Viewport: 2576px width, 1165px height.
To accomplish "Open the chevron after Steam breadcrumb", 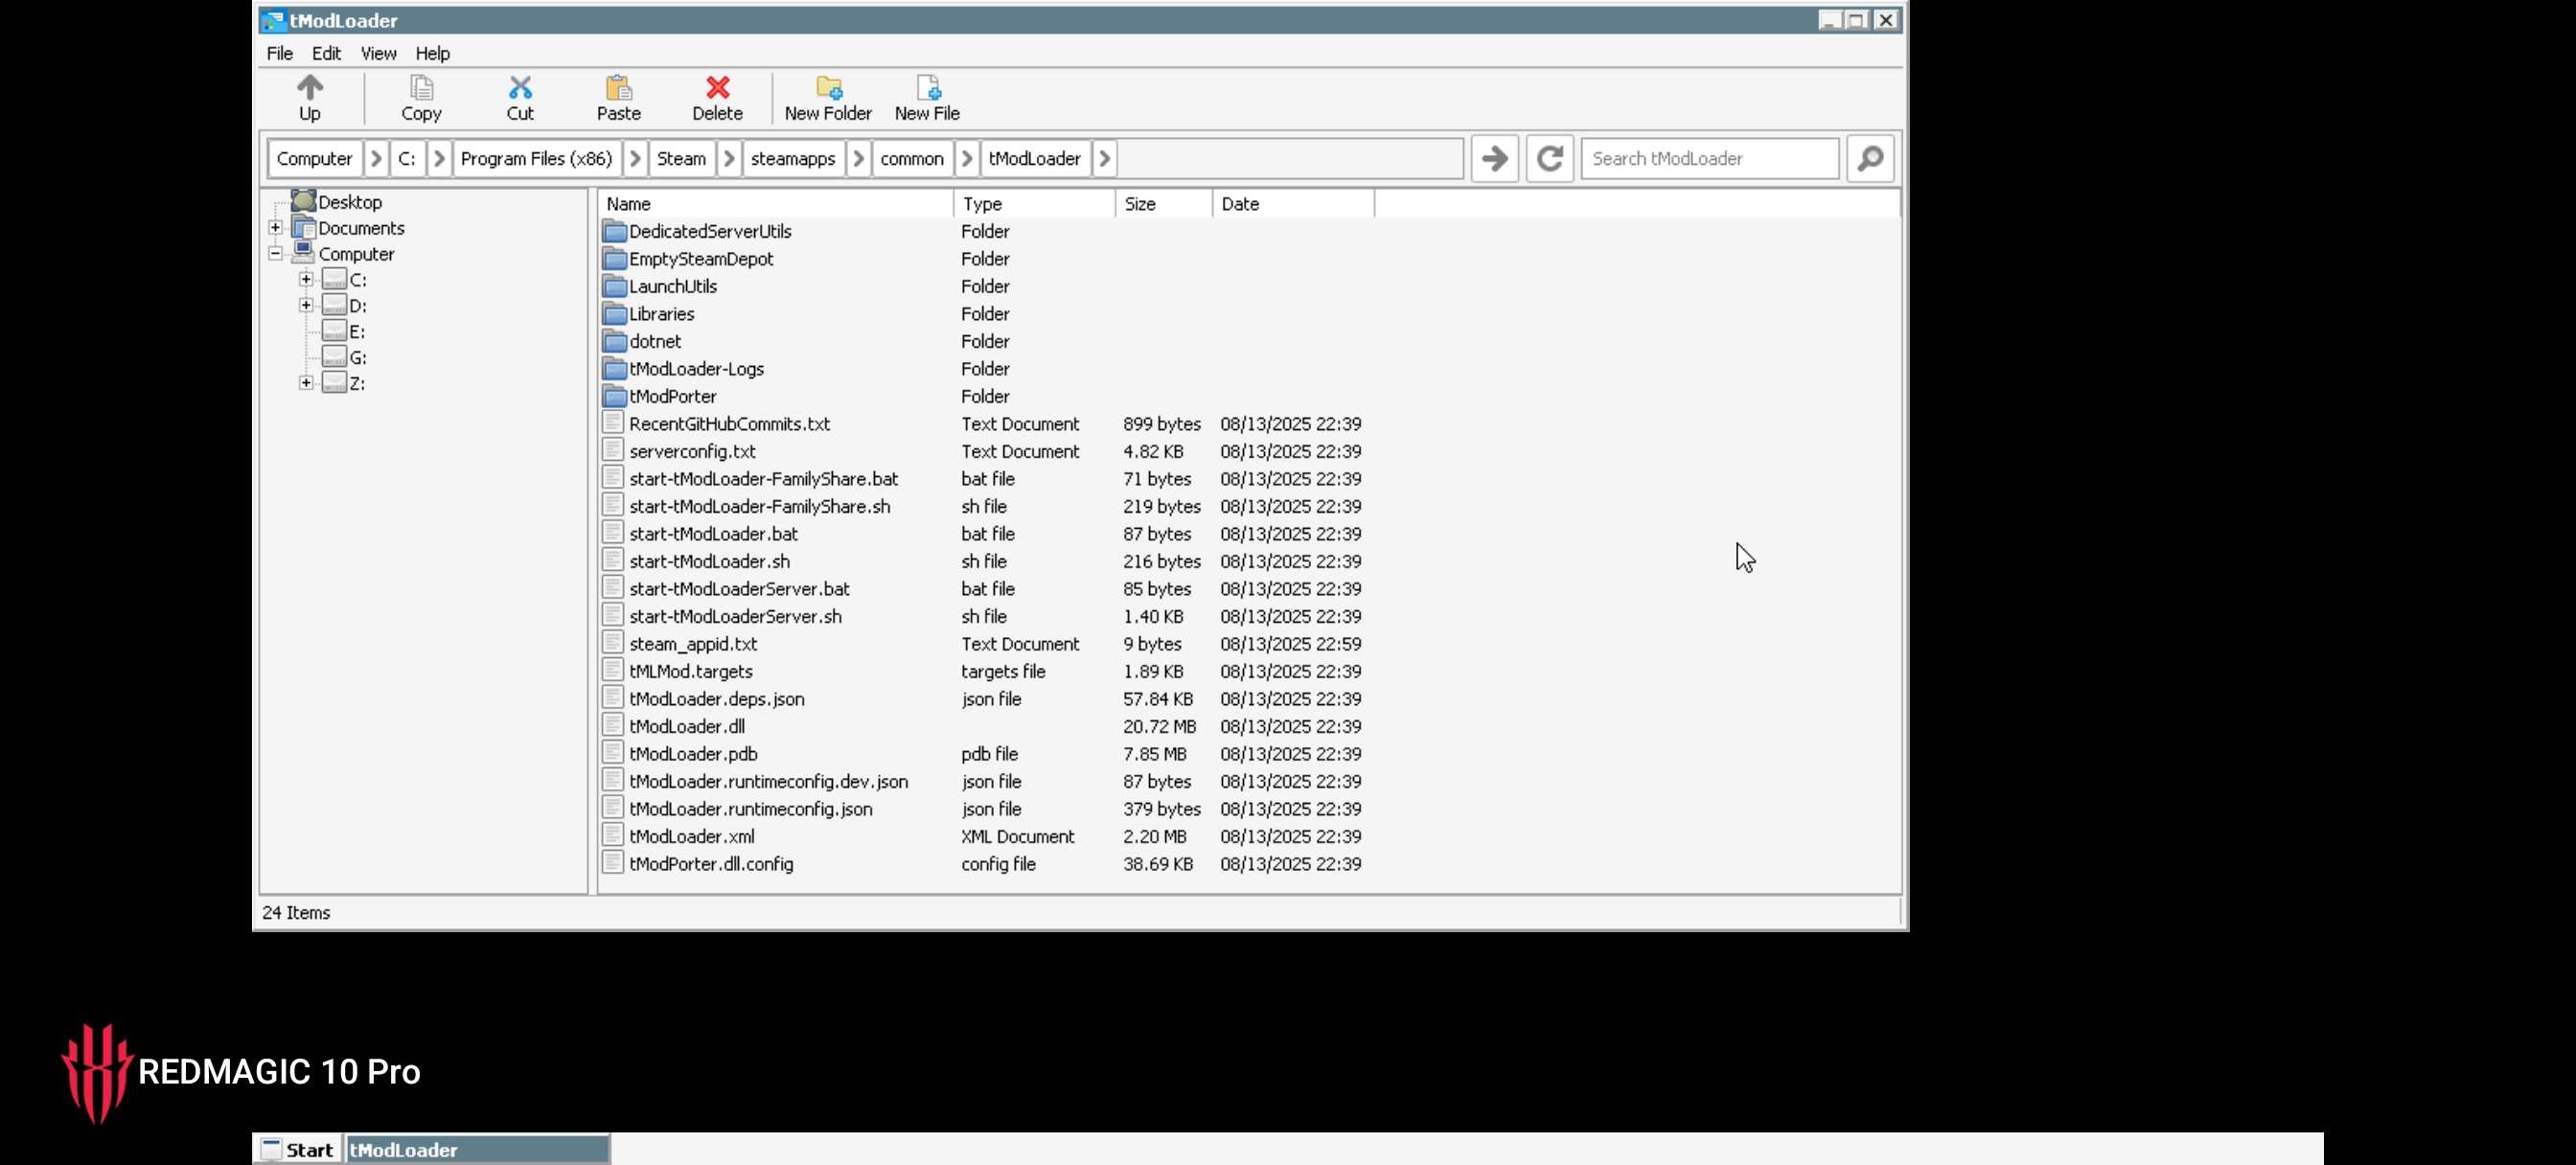I will (729, 158).
